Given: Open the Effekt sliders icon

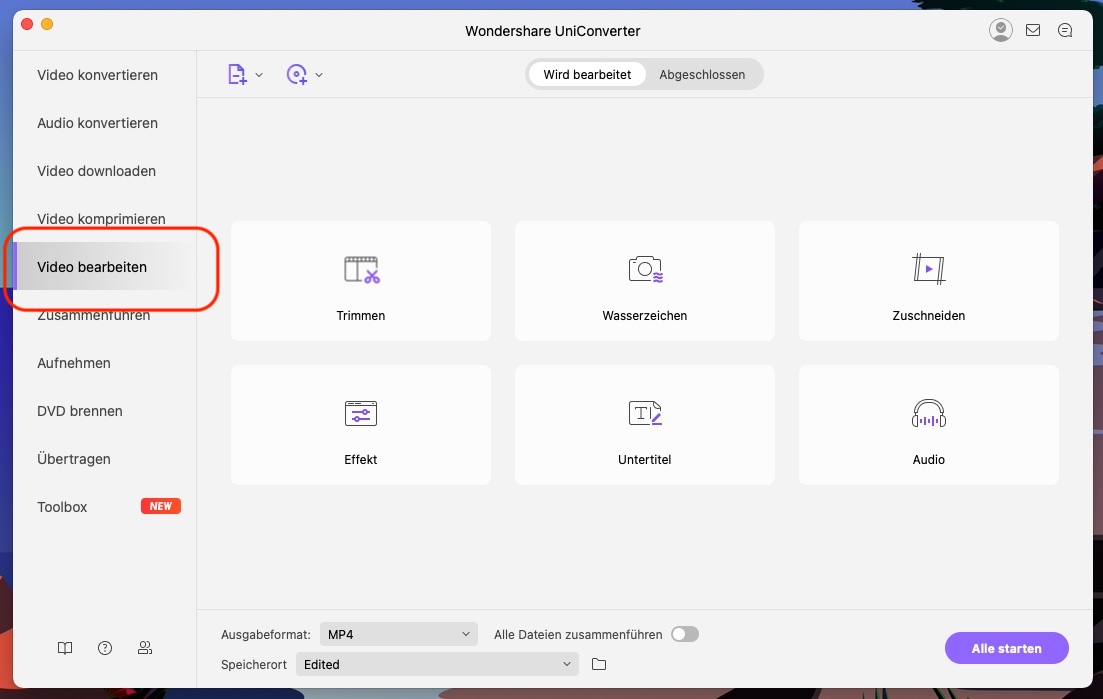Looking at the screenshot, I should 361,413.
